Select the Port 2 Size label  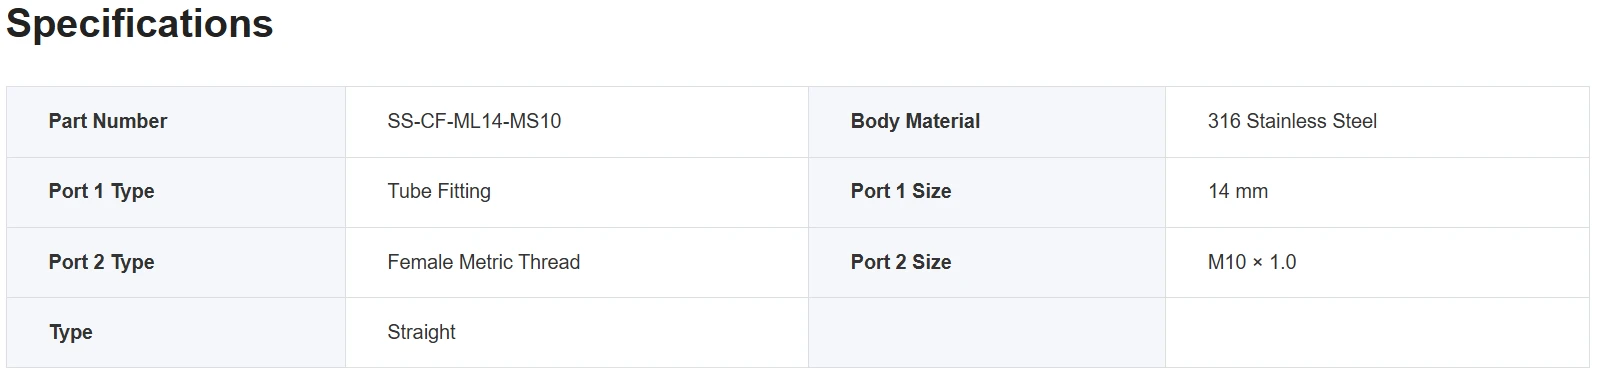(901, 262)
